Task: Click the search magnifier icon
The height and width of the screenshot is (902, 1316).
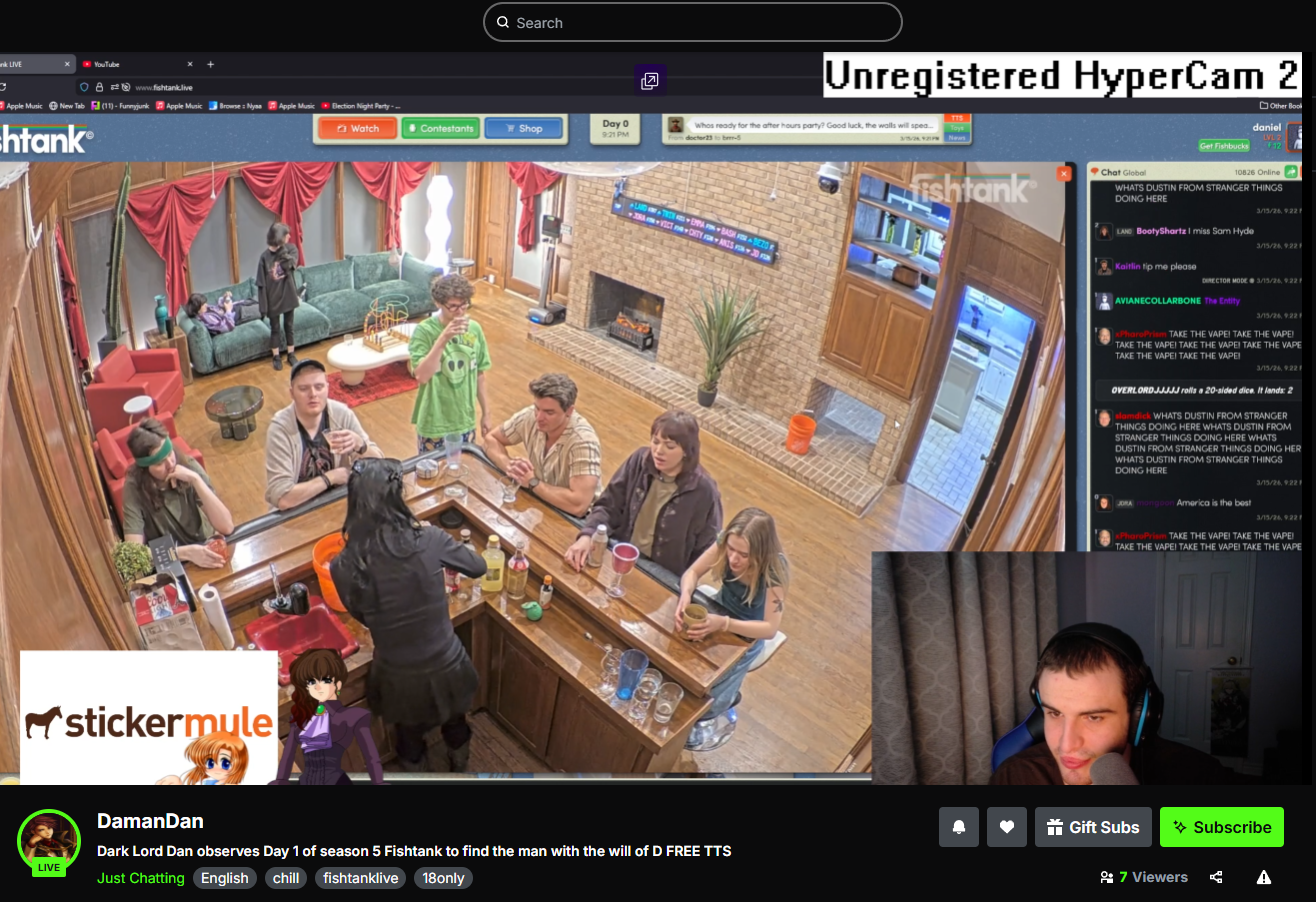Action: [503, 22]
